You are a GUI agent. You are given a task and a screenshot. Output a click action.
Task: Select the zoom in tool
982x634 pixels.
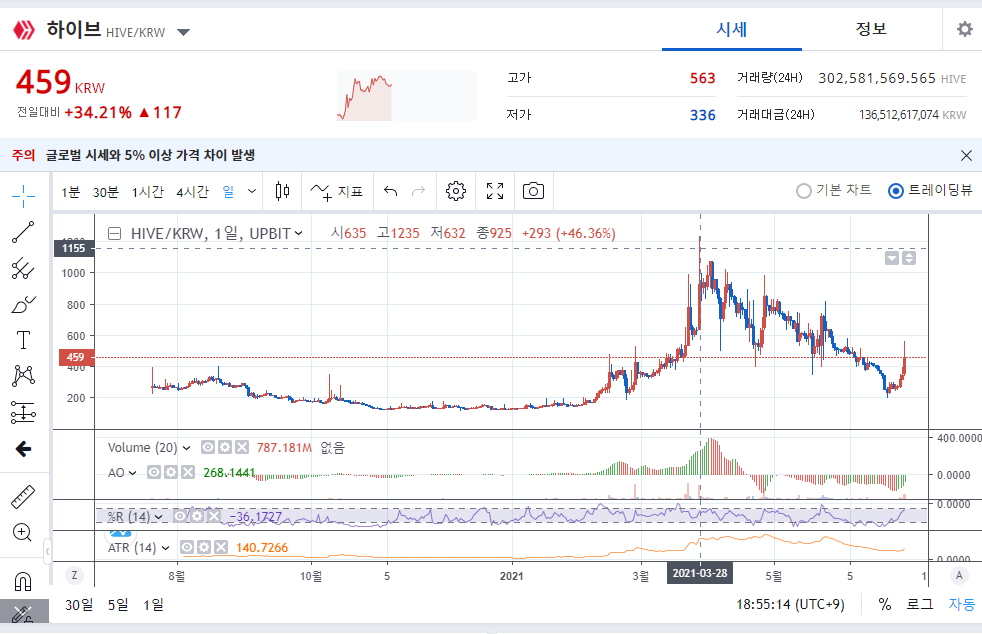[23, 533]
